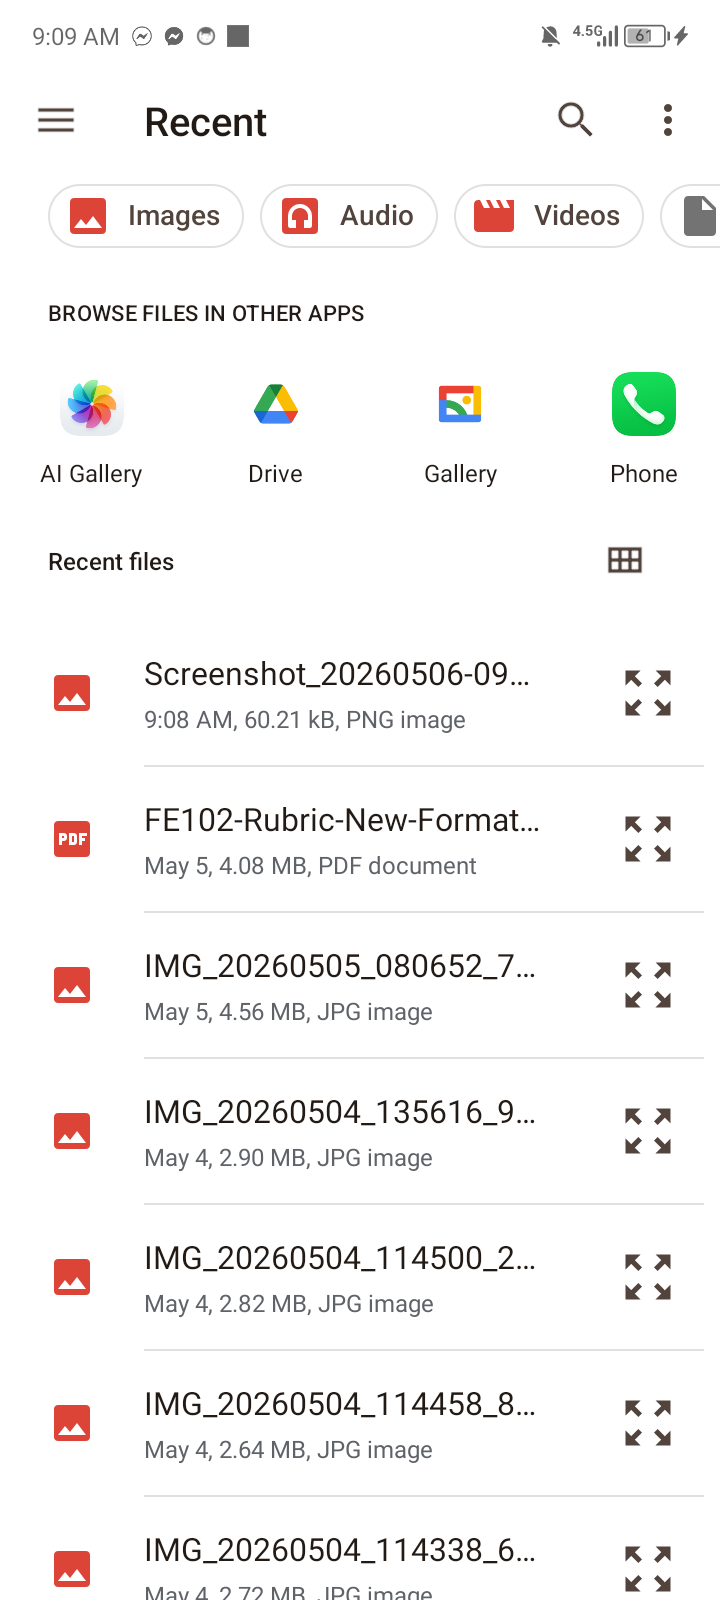Tap the 4.5G signal strength indicator
720x1600 pixels.
pos(595,36)
